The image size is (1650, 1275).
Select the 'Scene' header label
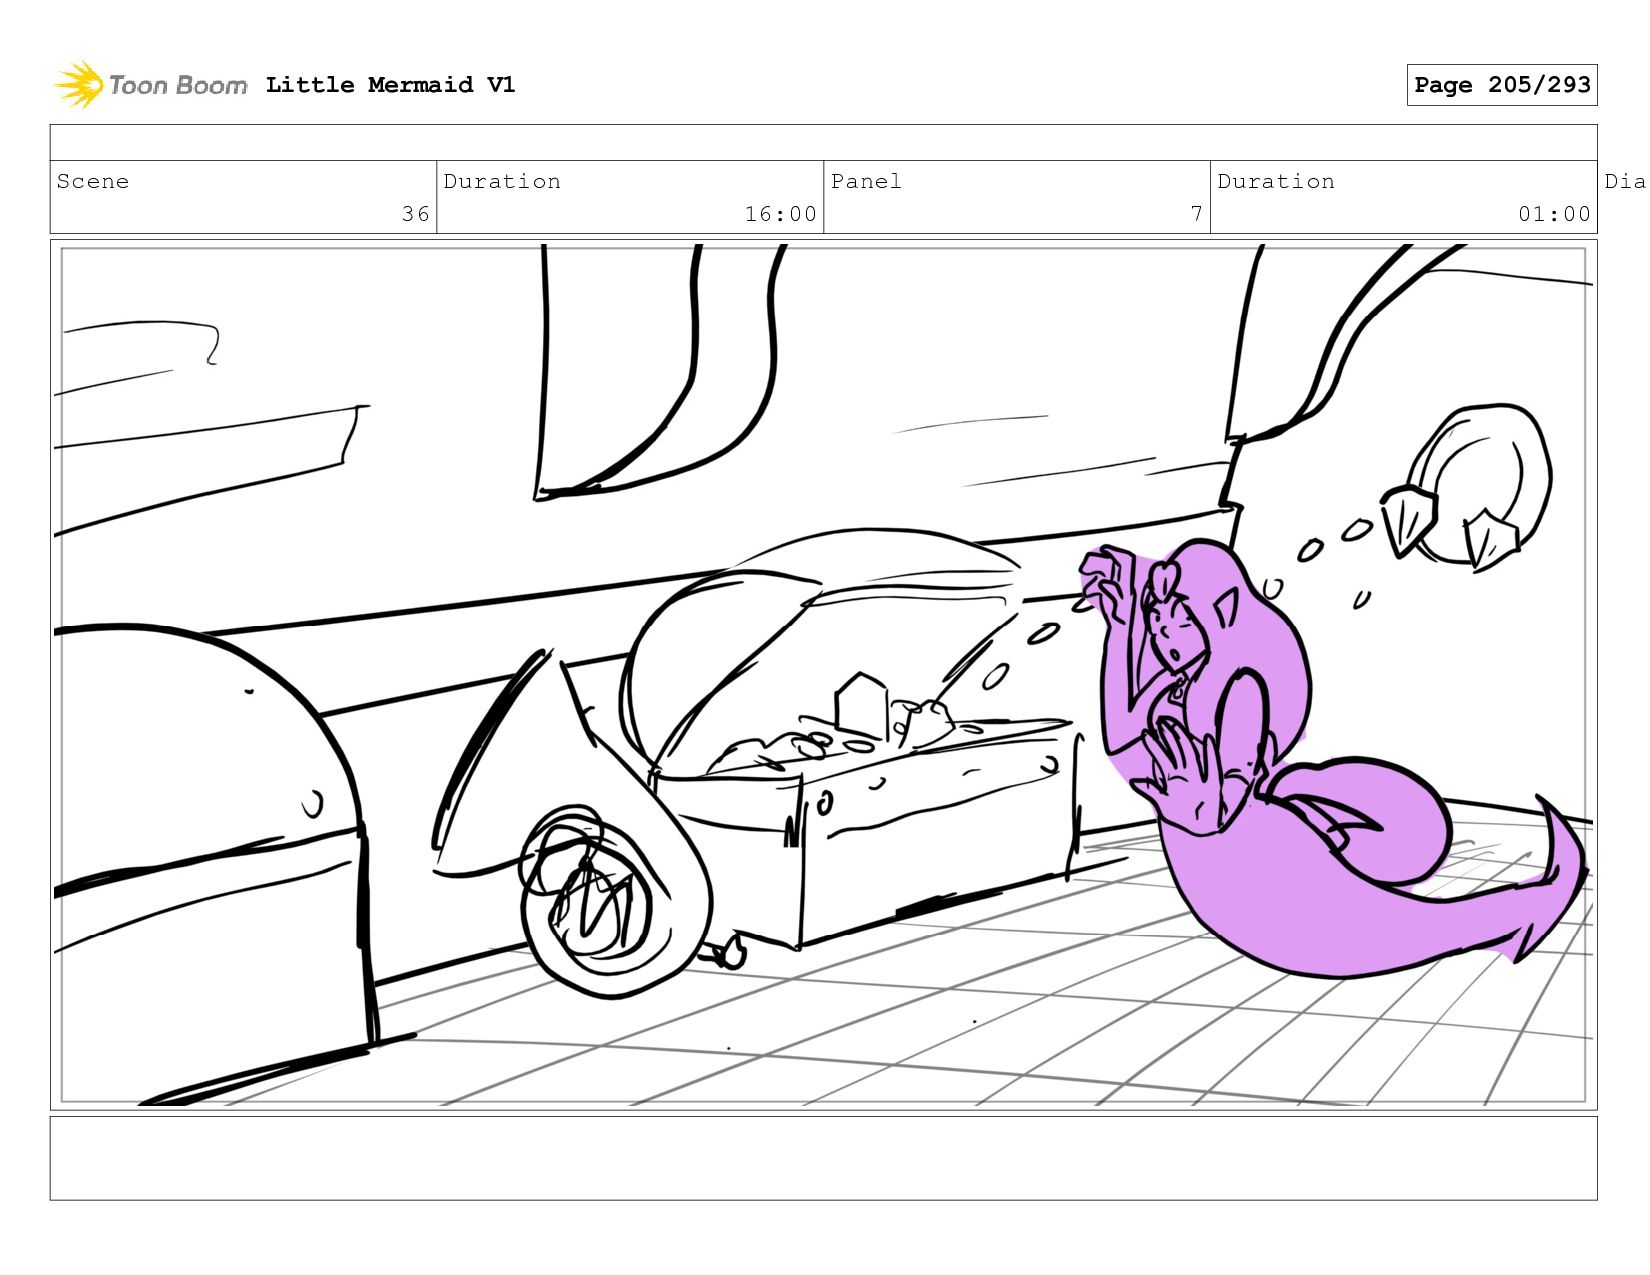click(x=93, y=181)
